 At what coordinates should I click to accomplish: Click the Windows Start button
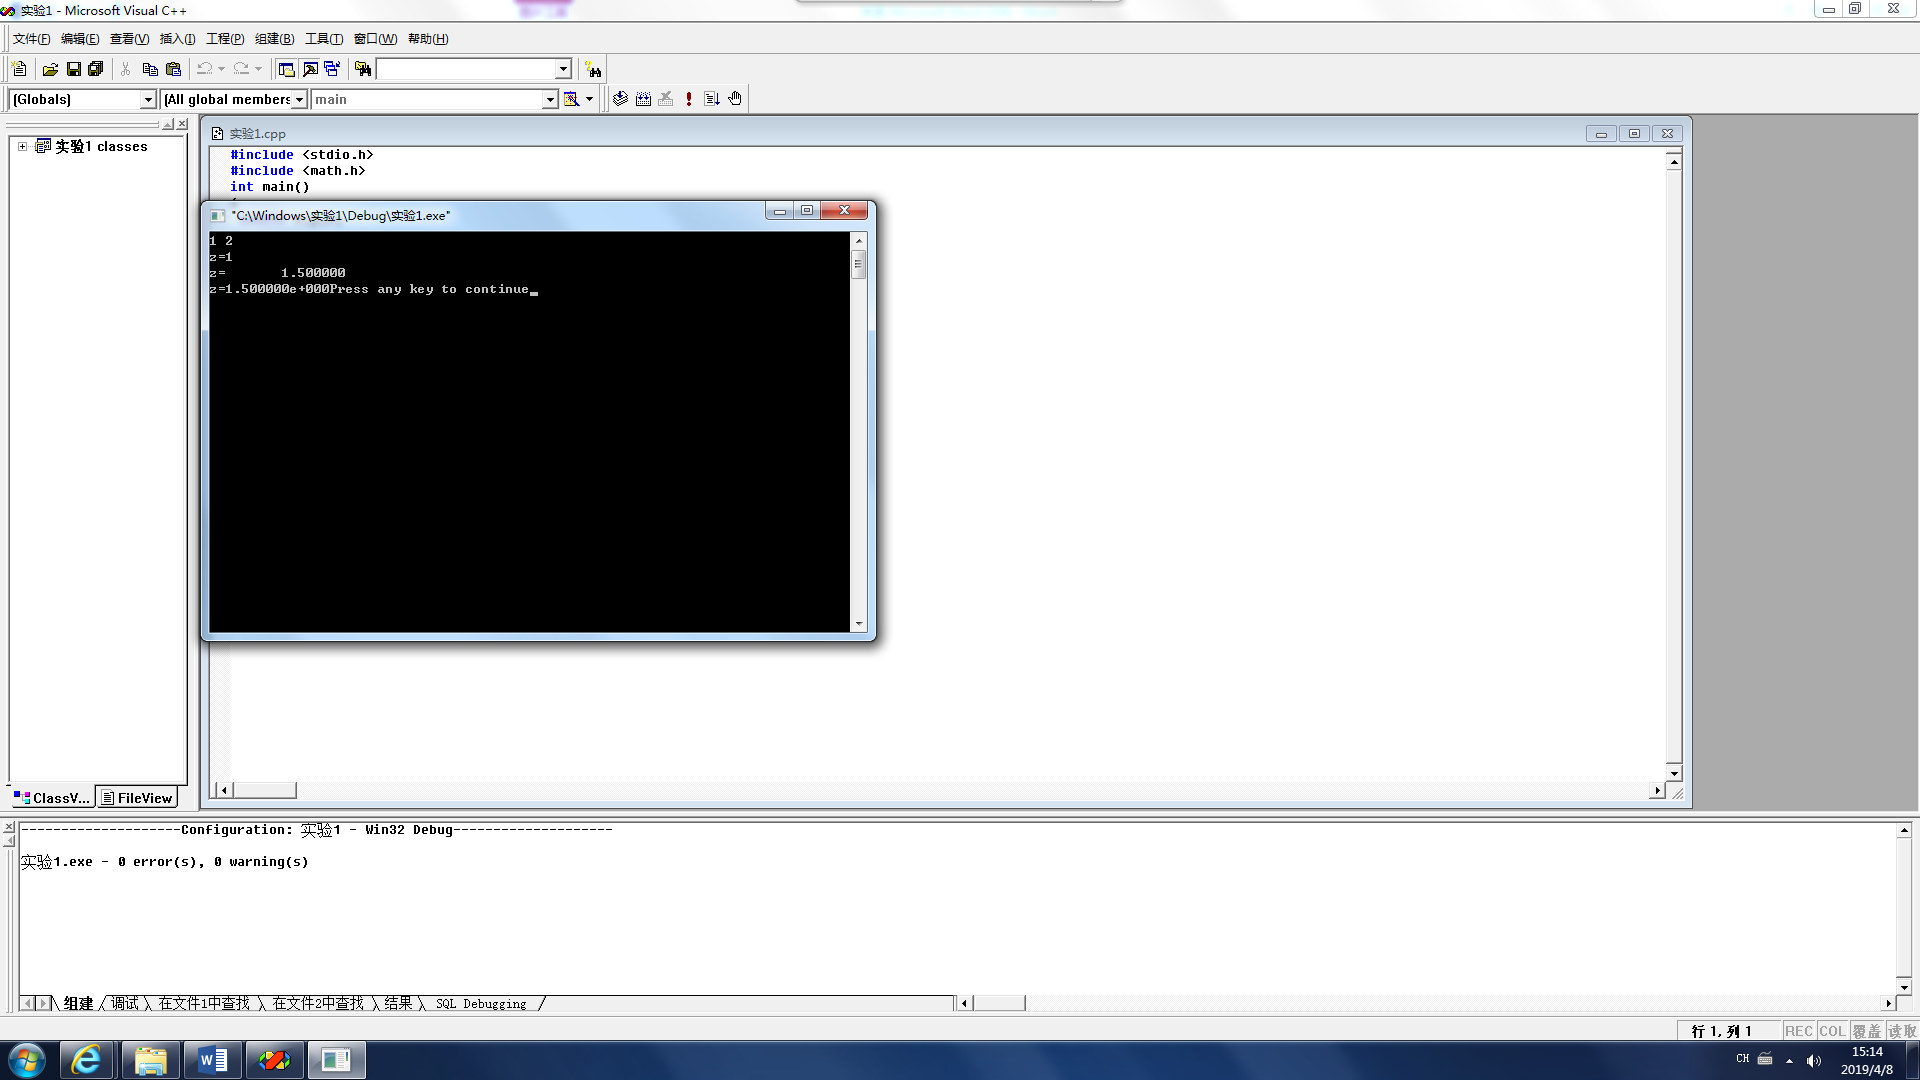(x=27, y=1060)
